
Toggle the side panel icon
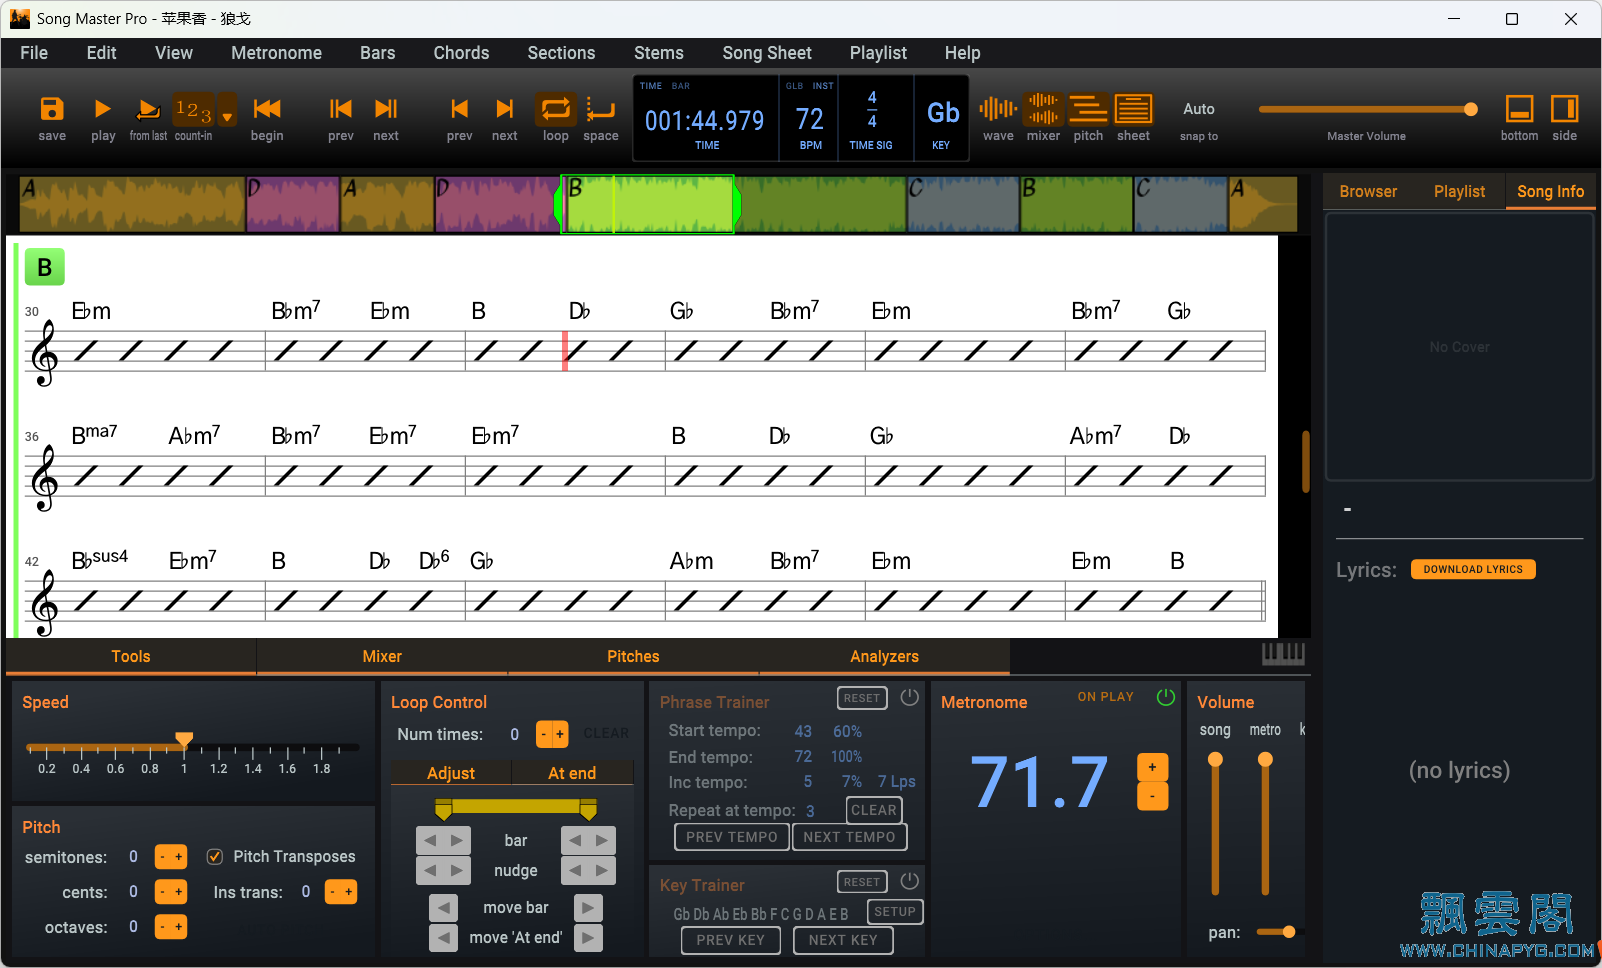click(x=1565, y=108)
